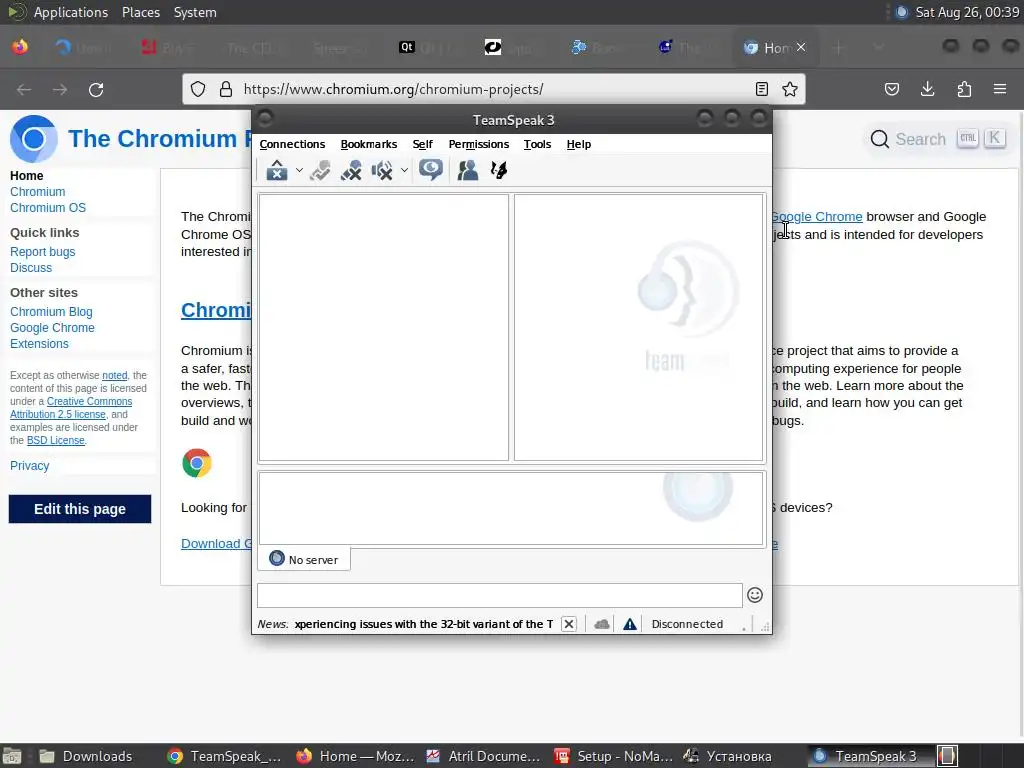
Task: Open the Places menu in top panel
Action: click(x=141, y=12)
